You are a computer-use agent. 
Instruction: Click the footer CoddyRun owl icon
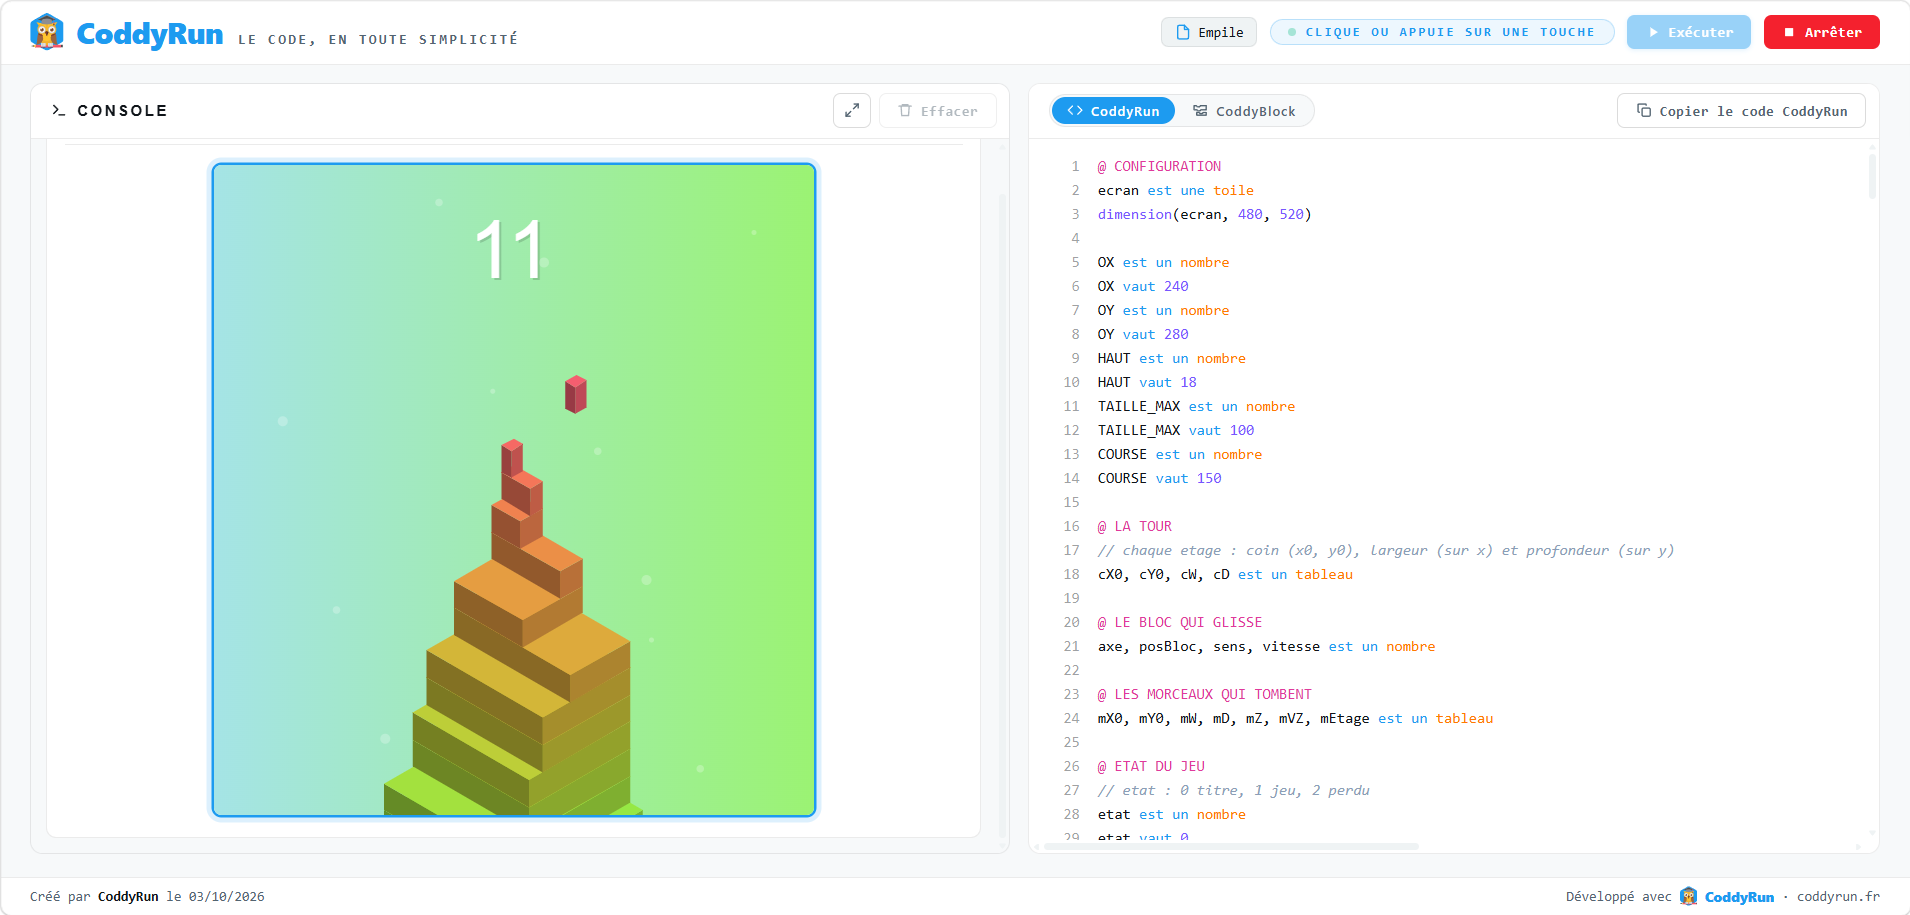[x=1689, y=896]
